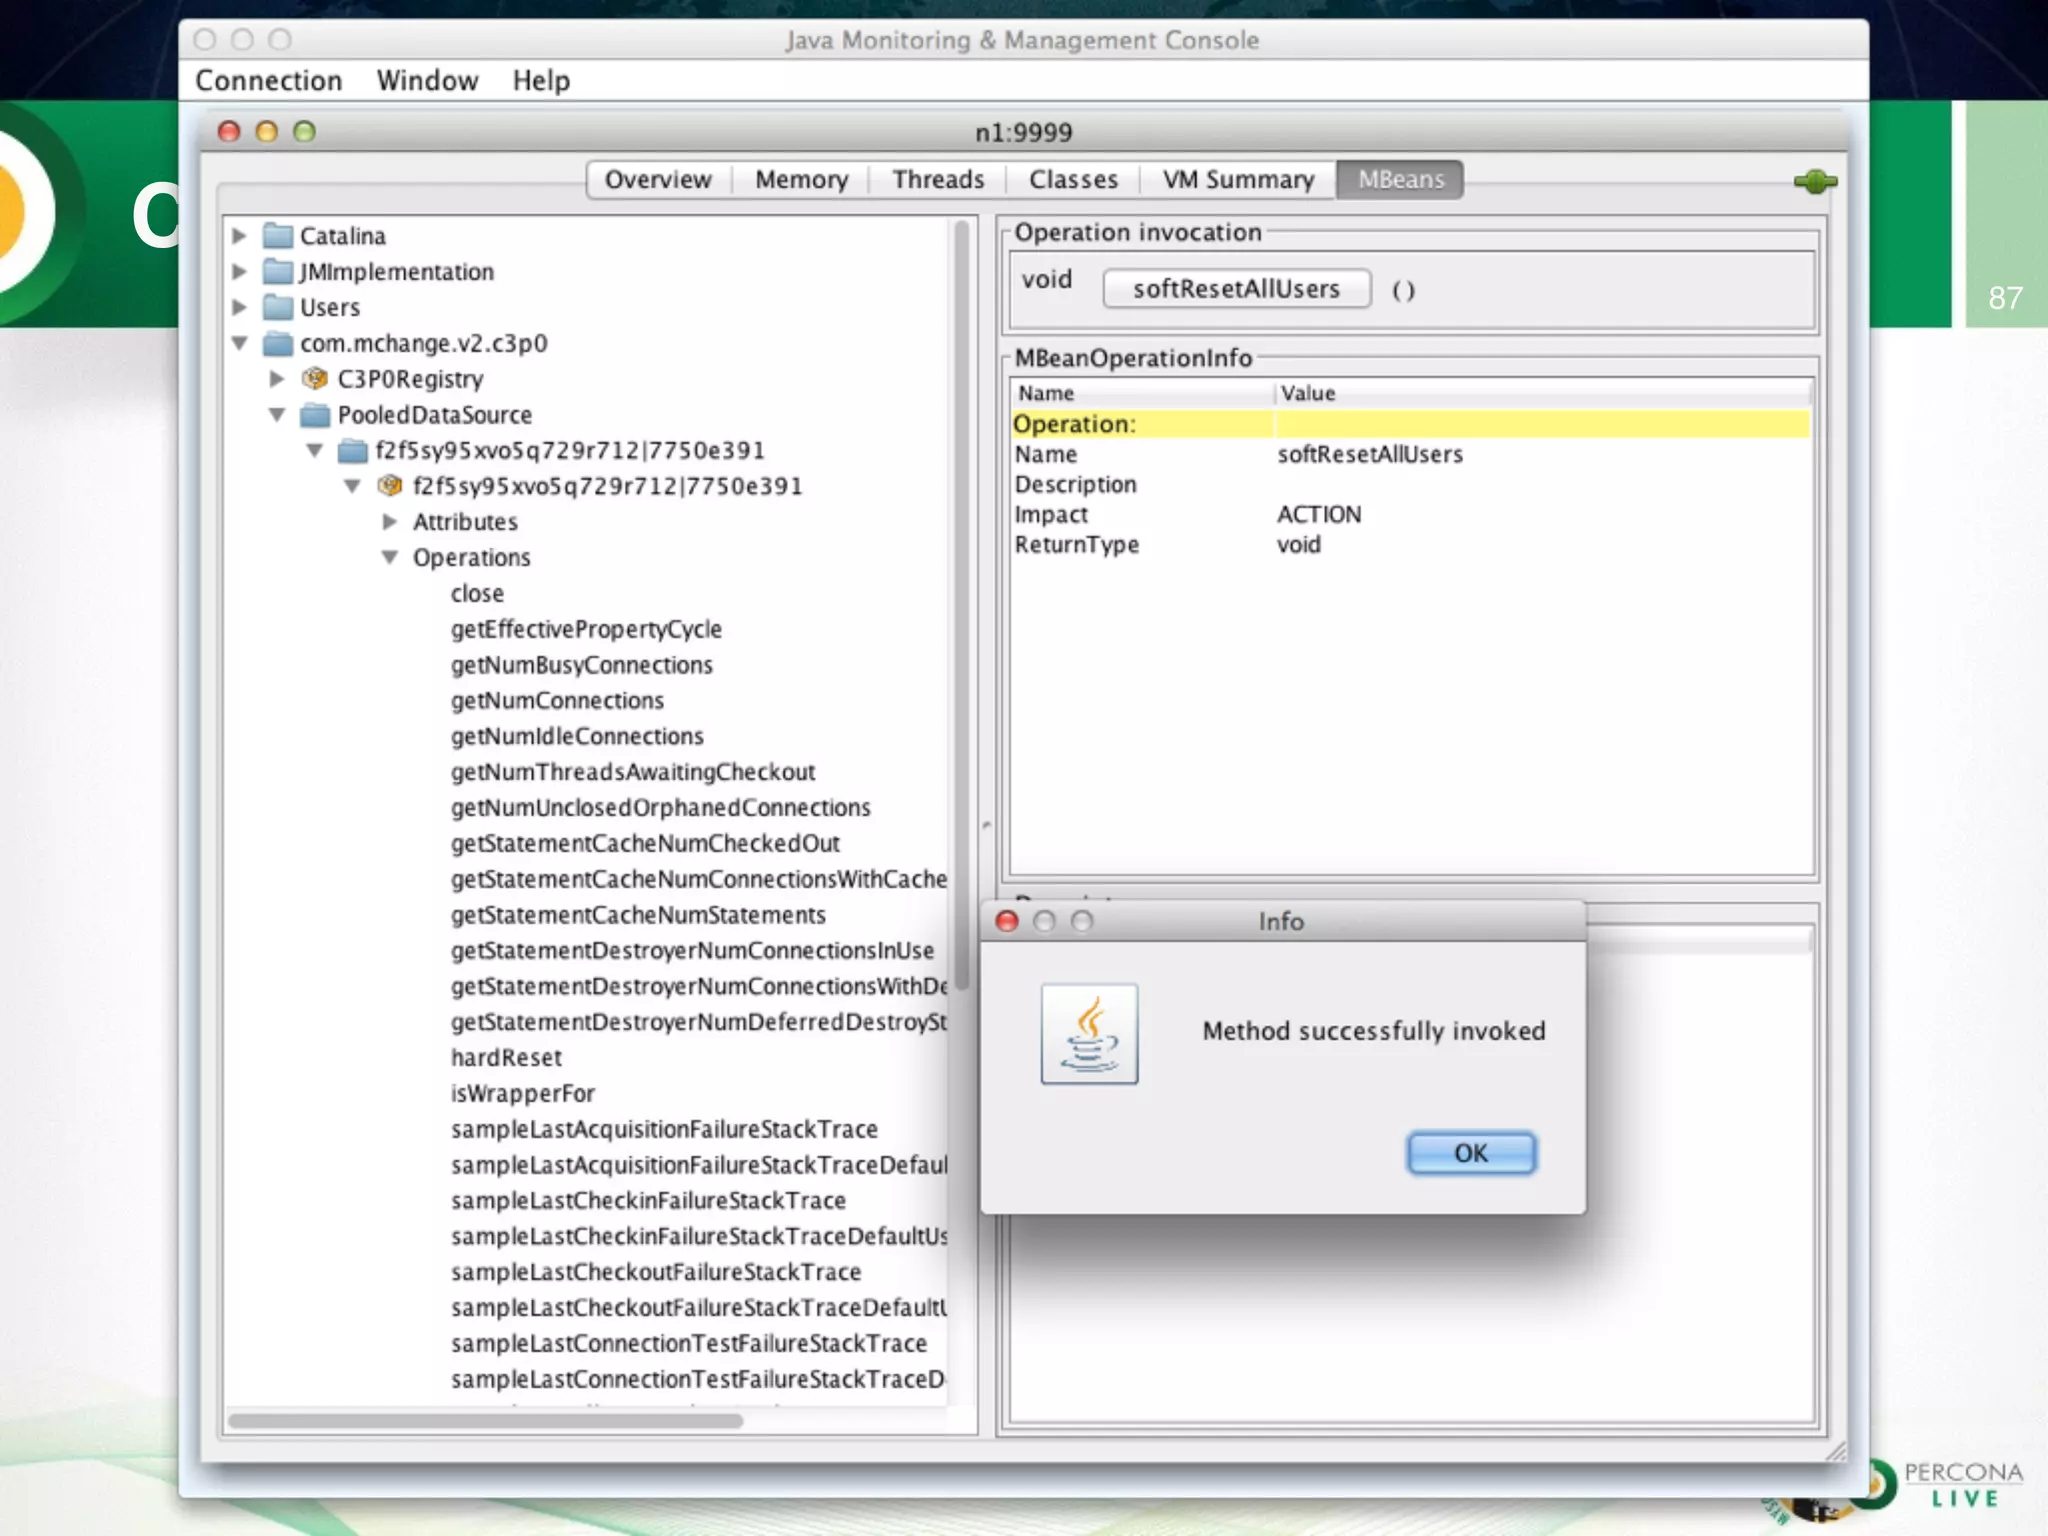Click the vertical scrollbar of MBean tree
Viewport: 2048px width, 1536px height.
click(x=962, y=605)
